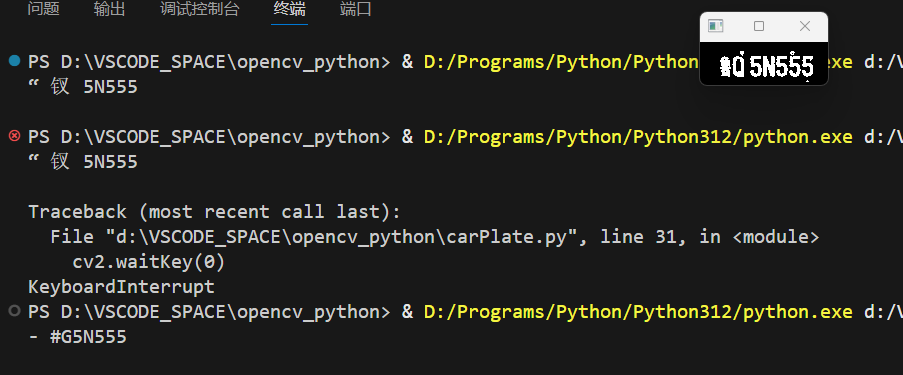Select the 调试控制台 tab
The width and height of the screenshot is (903, 375).
[x=200, y=10]
